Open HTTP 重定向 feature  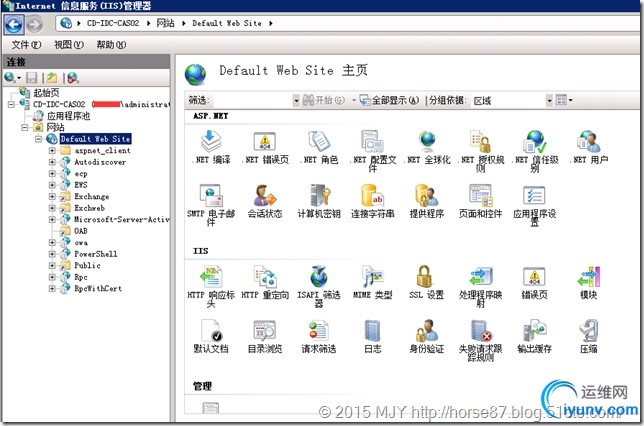pos(265,283)
